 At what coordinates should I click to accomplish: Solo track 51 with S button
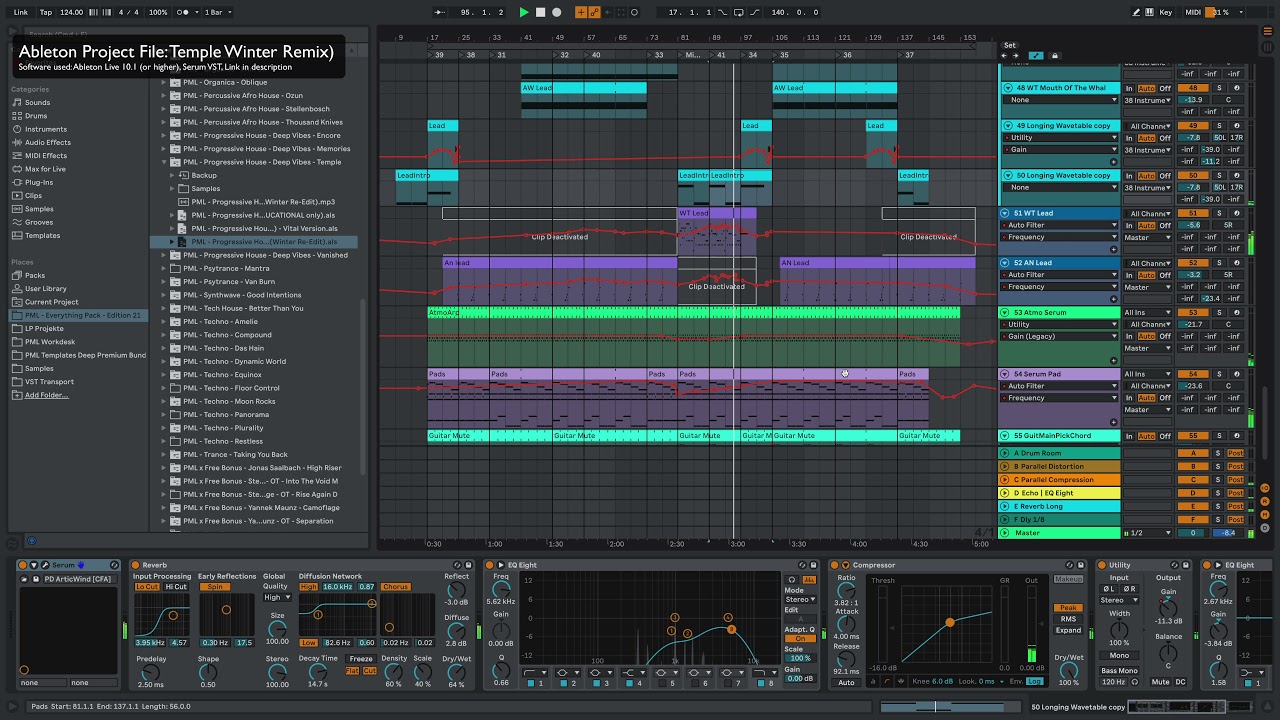point(1218,213)
